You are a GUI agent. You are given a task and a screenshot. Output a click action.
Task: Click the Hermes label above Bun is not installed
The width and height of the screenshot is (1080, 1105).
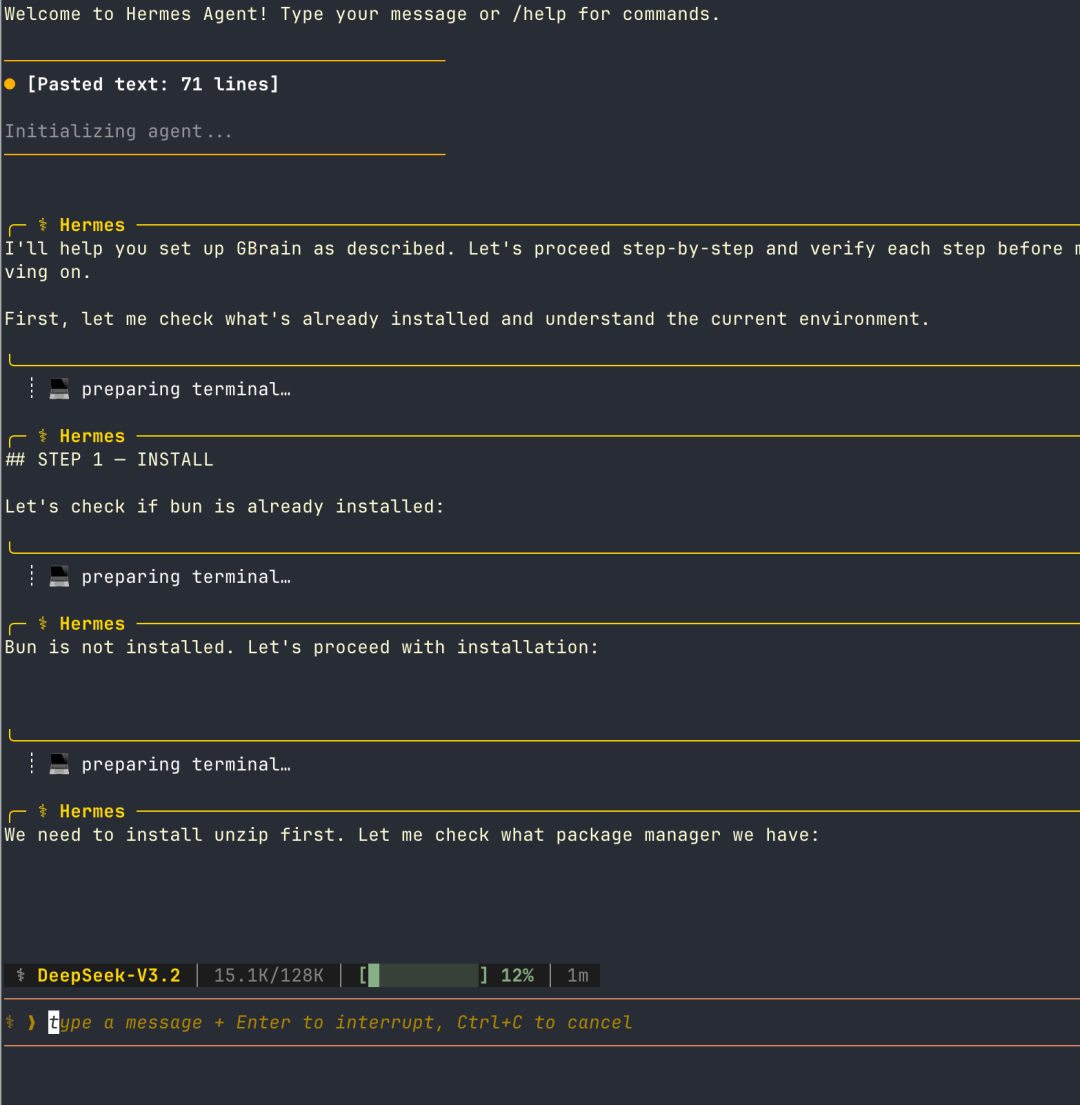pos(92,624)
